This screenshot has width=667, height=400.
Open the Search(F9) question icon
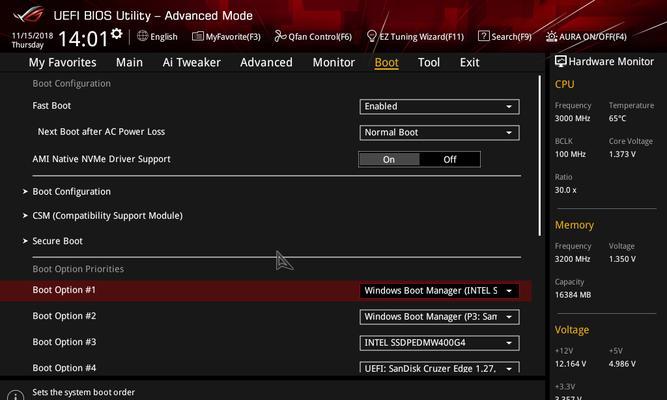(x=484, y=36)
